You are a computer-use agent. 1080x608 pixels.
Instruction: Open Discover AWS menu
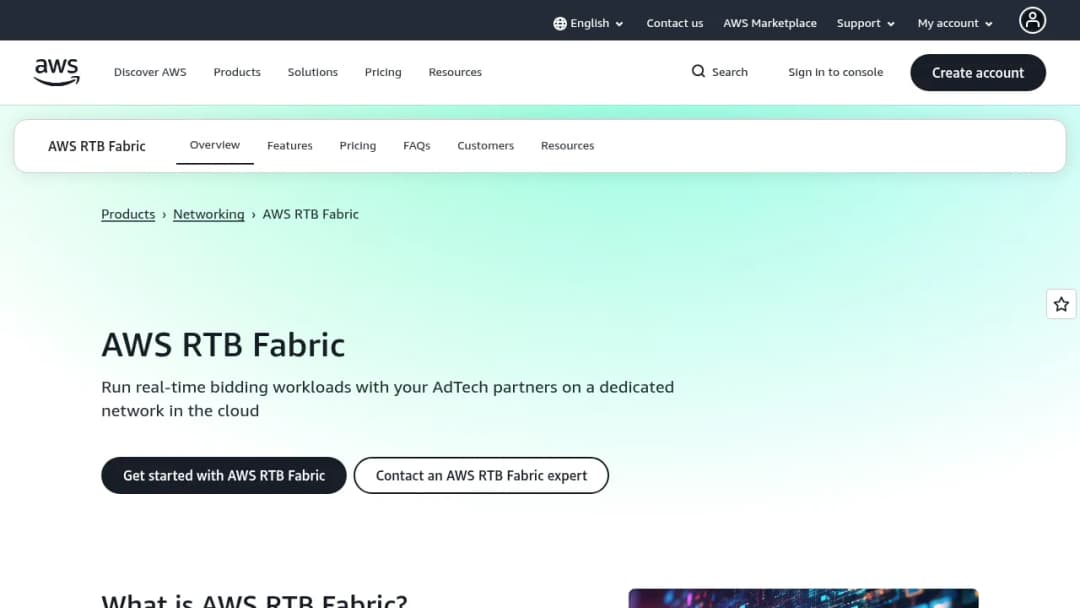point(150,72)
